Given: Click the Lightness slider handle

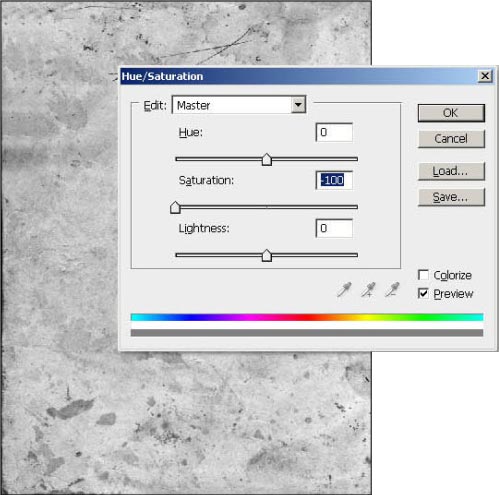Looking at the screenshot, I should coord(267,256).
